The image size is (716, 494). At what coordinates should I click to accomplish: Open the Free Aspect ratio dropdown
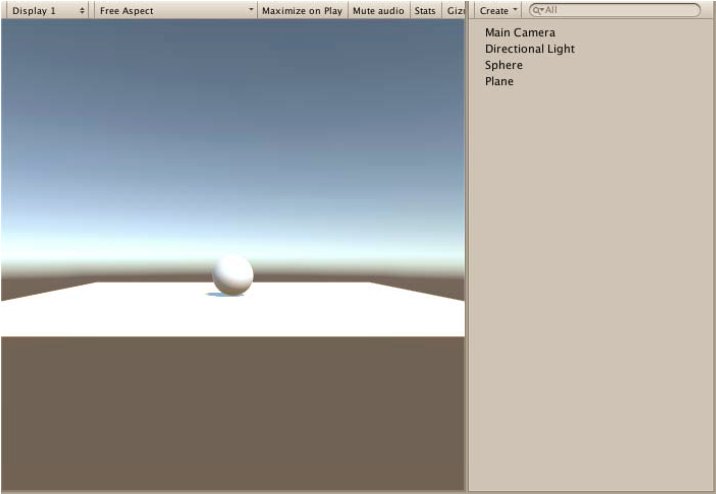coord(175,11)
